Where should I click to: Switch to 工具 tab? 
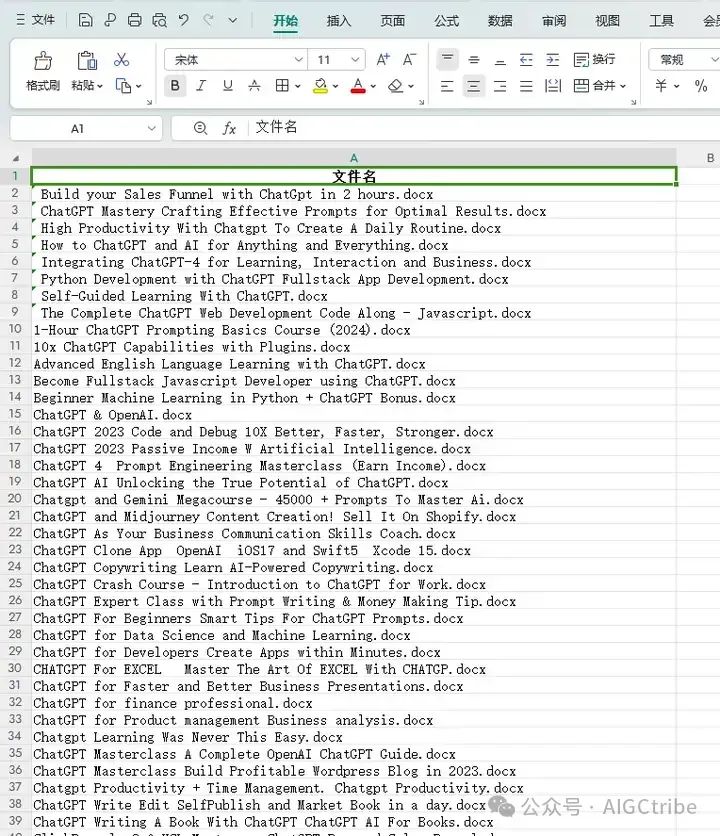click(661, 21)
